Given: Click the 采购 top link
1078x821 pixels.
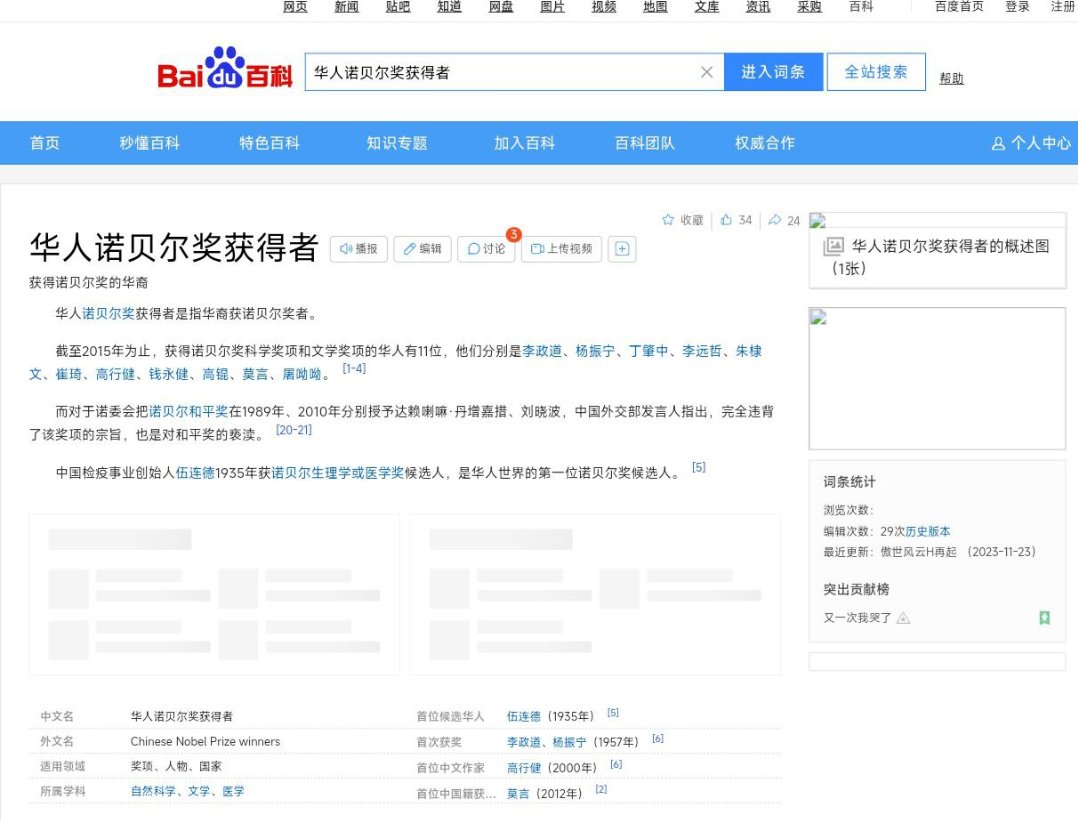Looking at the screenshot, I should (810, 6).
